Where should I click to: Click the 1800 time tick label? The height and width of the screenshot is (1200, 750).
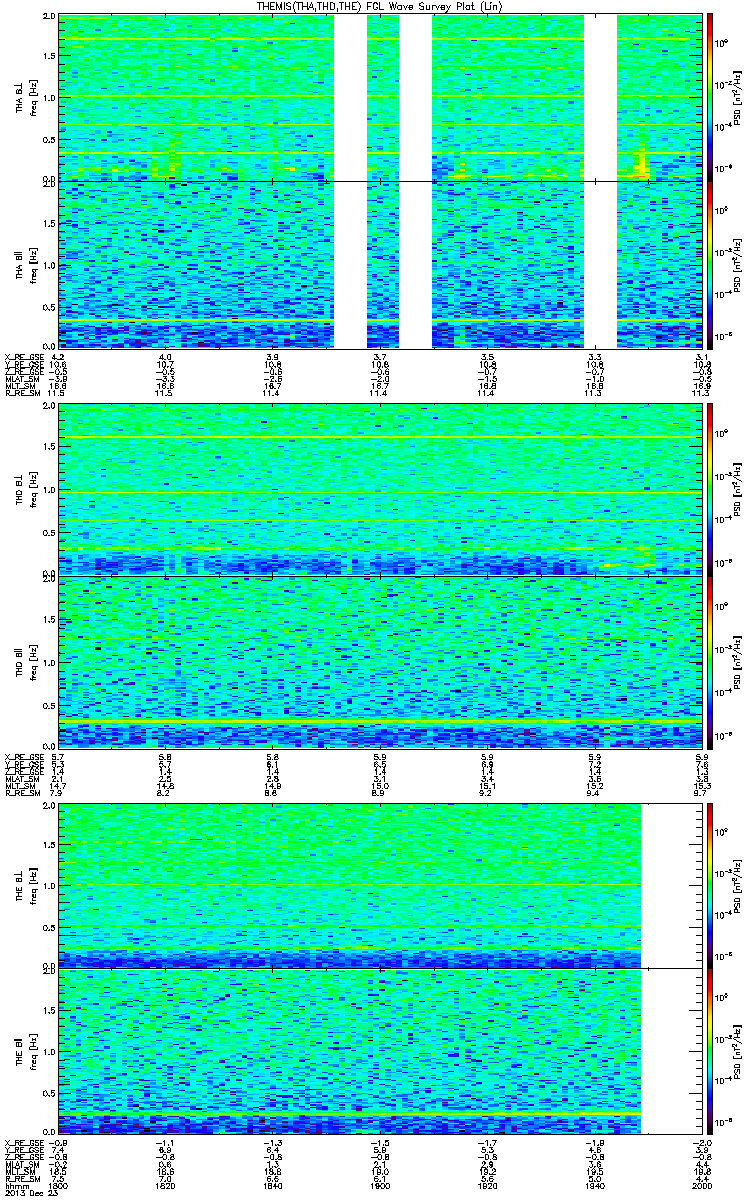click(58, 1184)
